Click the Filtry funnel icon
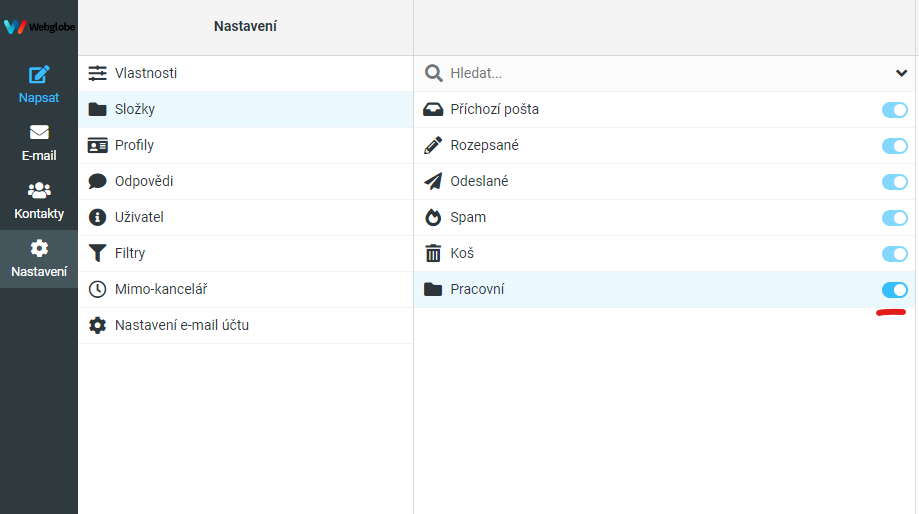This screenshot has width=919, height=514. pos(97,253)
